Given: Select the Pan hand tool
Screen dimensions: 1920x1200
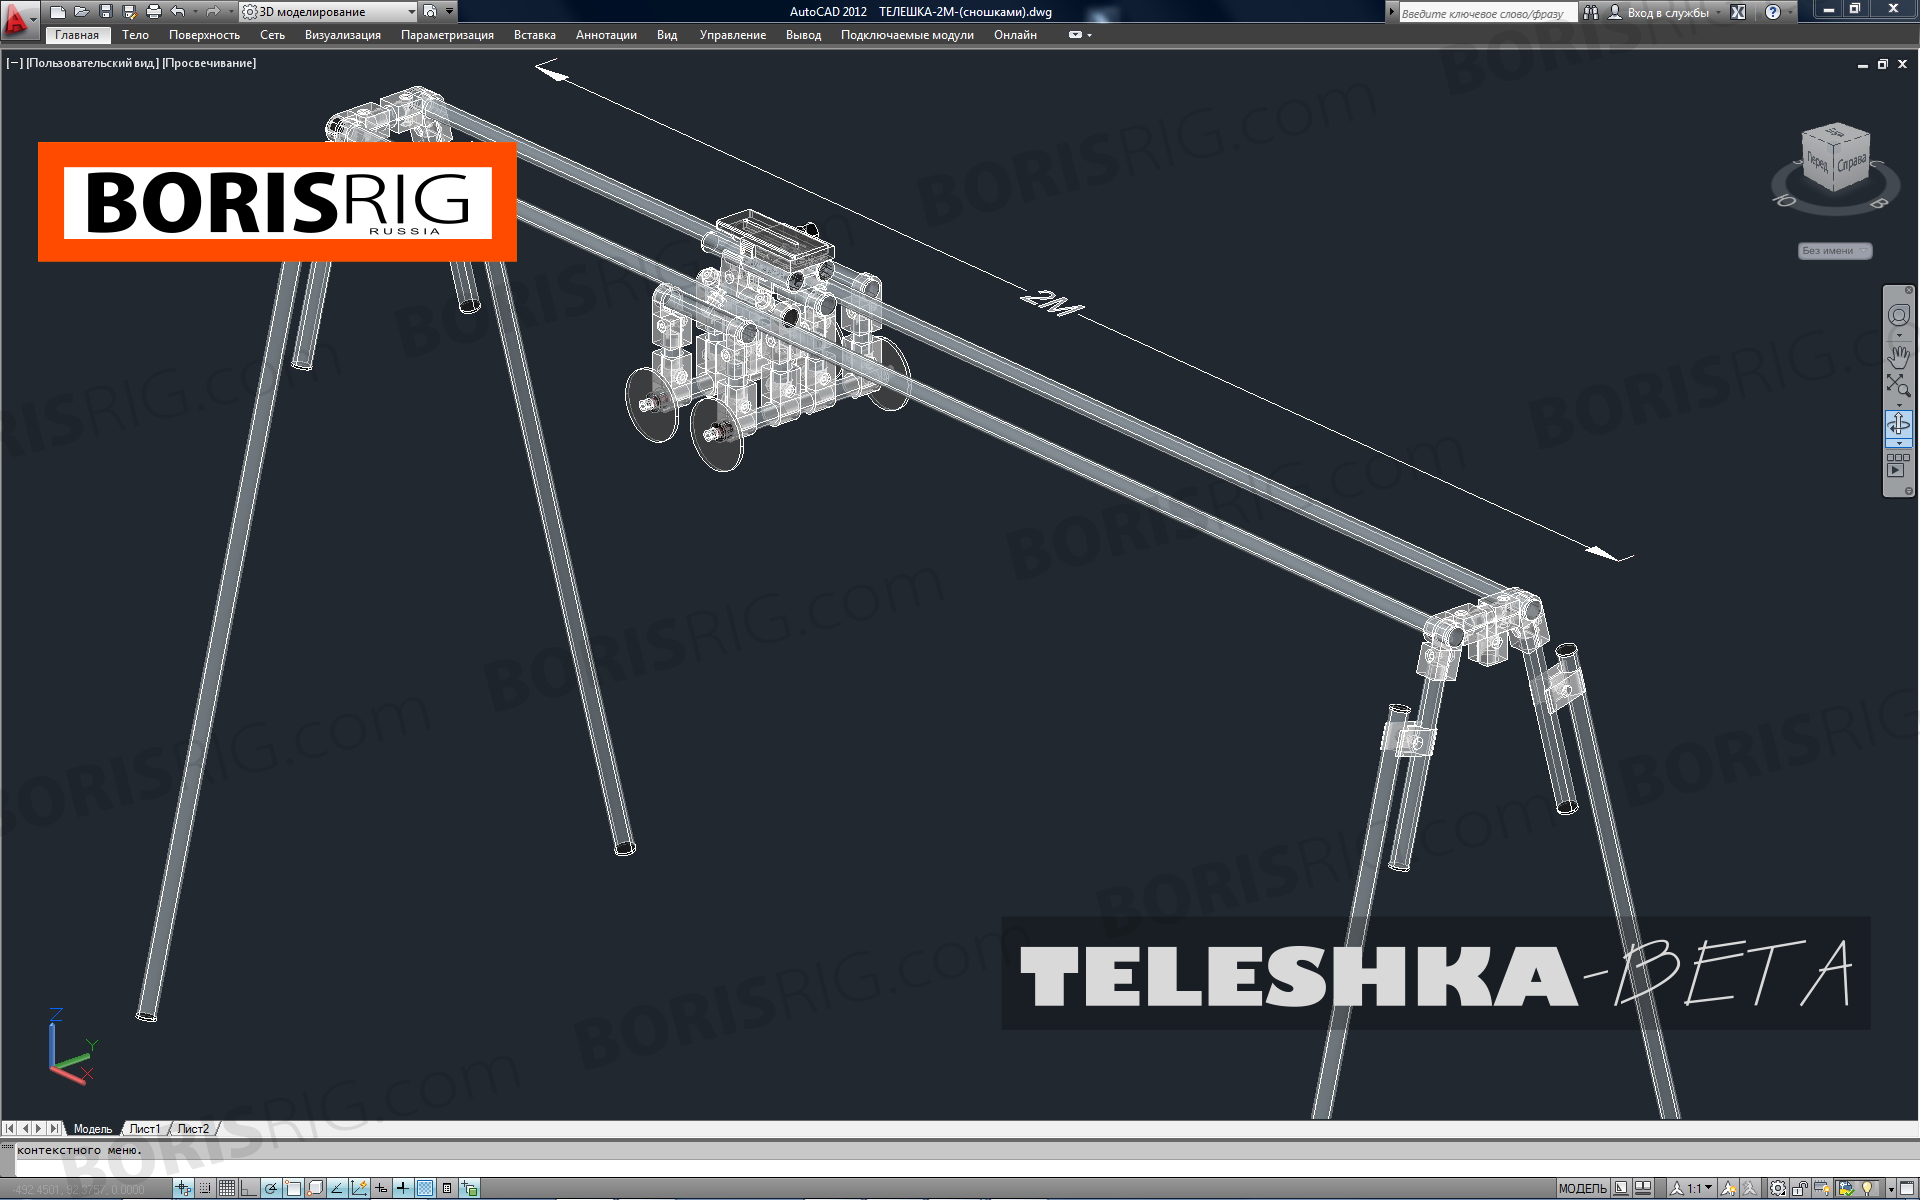Looking at the screenshot, I should (1898, 355).
